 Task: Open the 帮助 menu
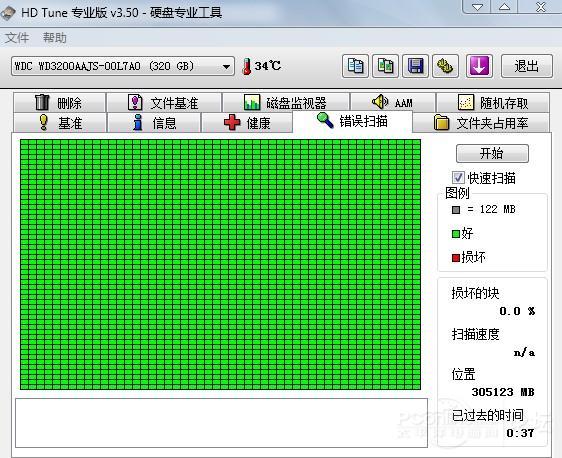point(55,38)
